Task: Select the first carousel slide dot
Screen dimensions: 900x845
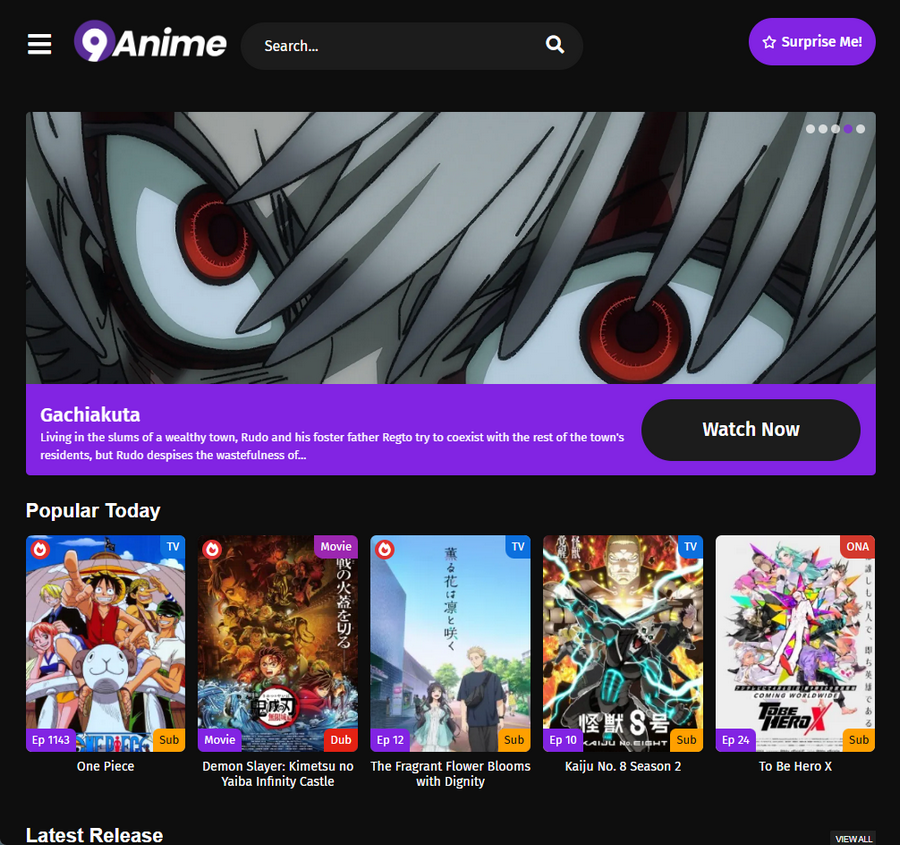Action: coord(811,129)
